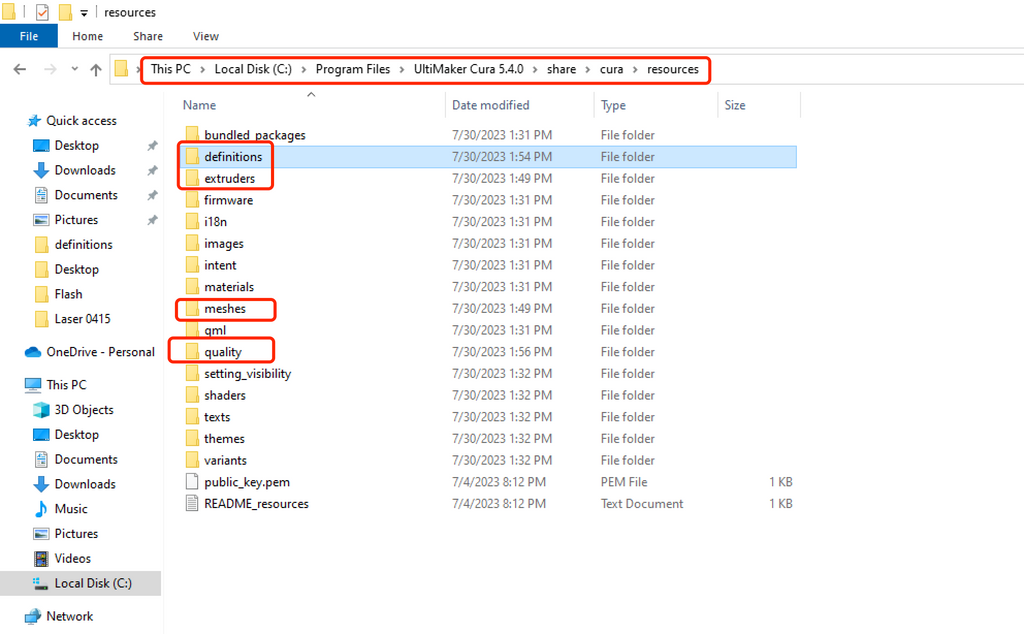Open the Share ribbon tab
1024x634 pixels.
click(148, 37)
